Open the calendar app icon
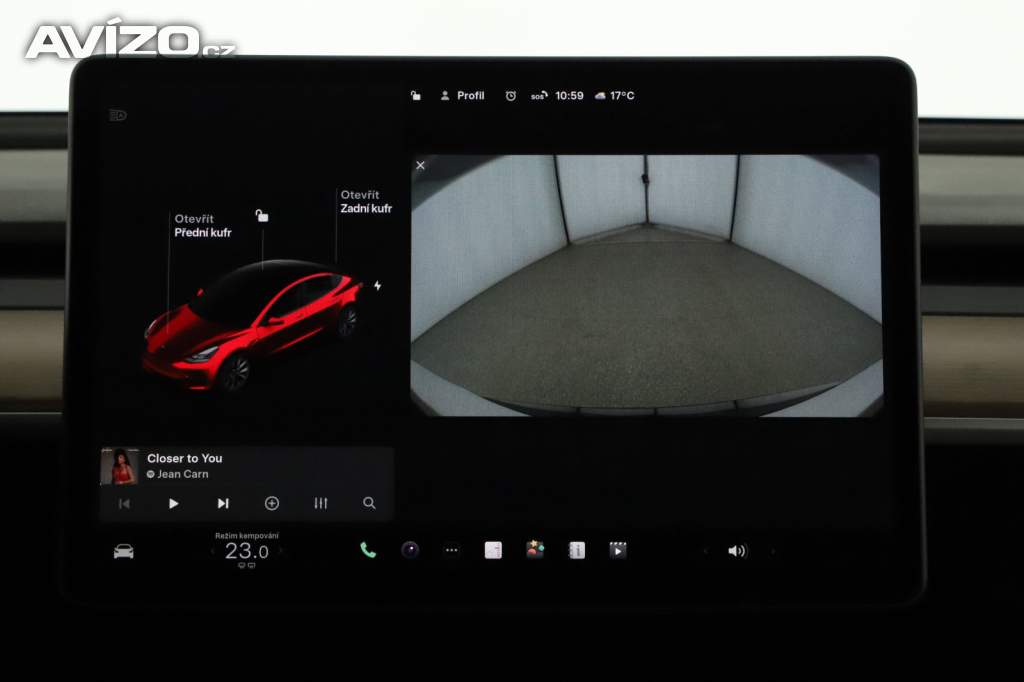Viewport: 1024px width, 682px height. [x=493, y=550]
